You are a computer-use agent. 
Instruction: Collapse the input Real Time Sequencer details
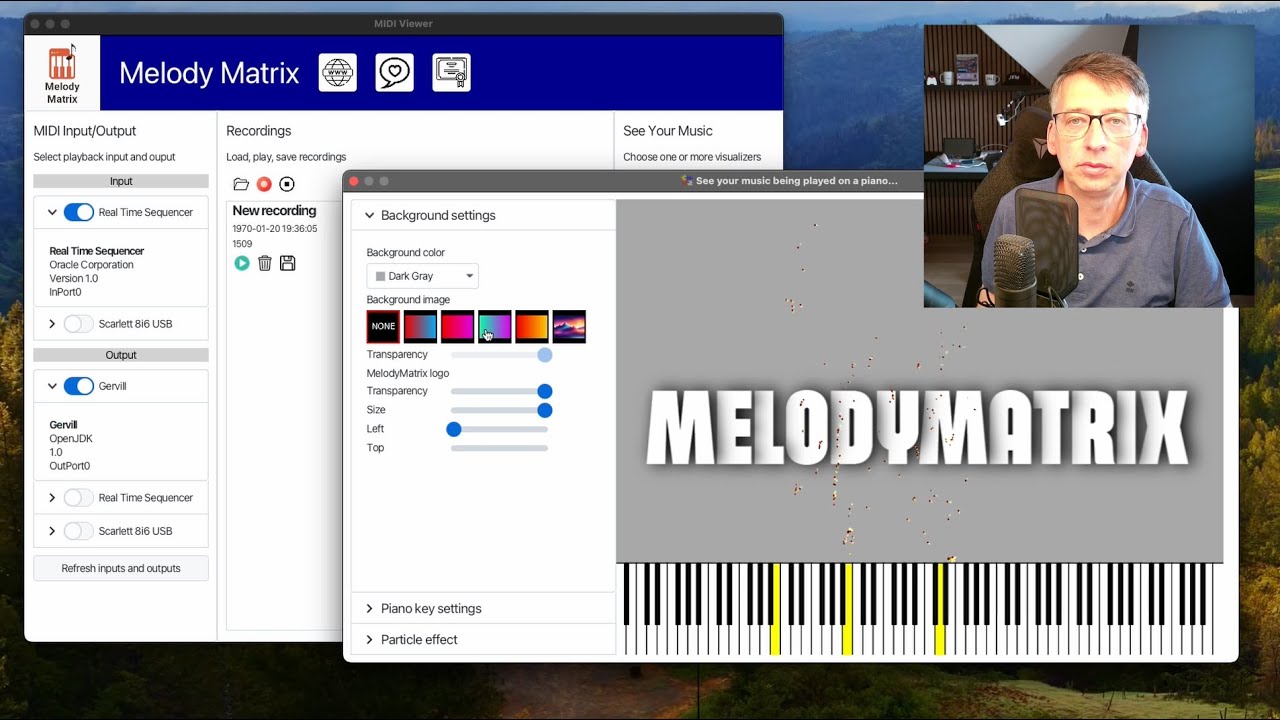point(52,212)
